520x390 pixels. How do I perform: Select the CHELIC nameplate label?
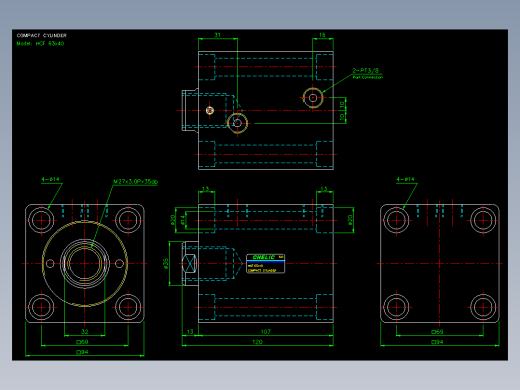(266, 263)
